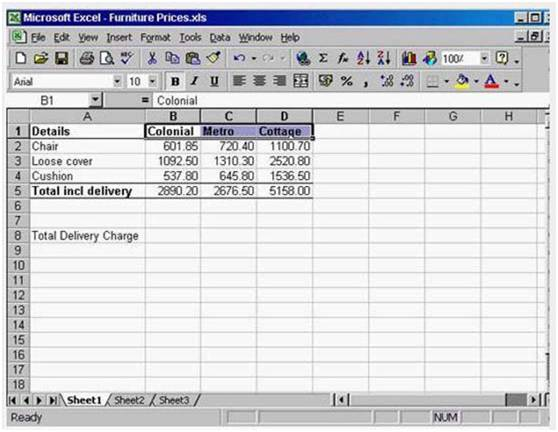Image resolution: width=558 pixels, height=432 pixels.
Task: Click the Fill Color paint bucket swatch
Action: tap(462, 81)
